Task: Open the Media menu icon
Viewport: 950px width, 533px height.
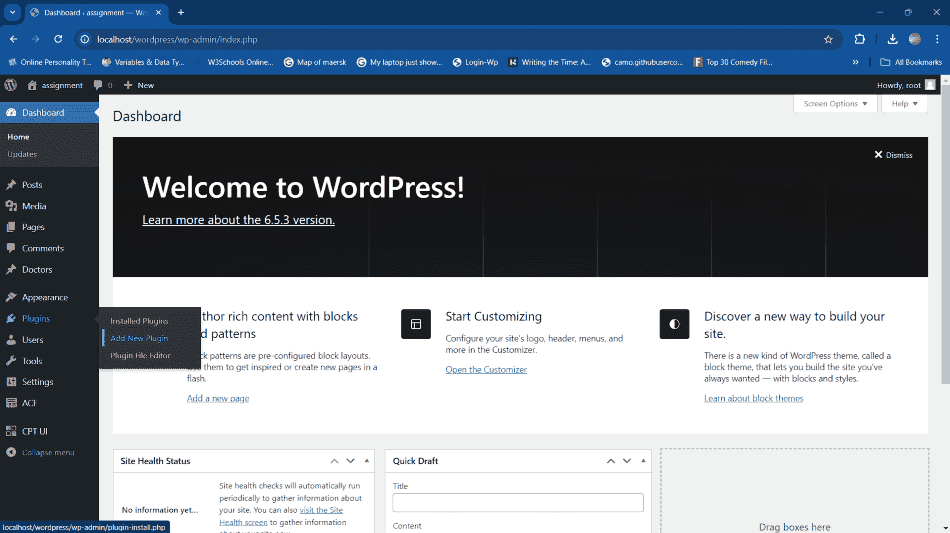Action: click(x=11, y=206)
